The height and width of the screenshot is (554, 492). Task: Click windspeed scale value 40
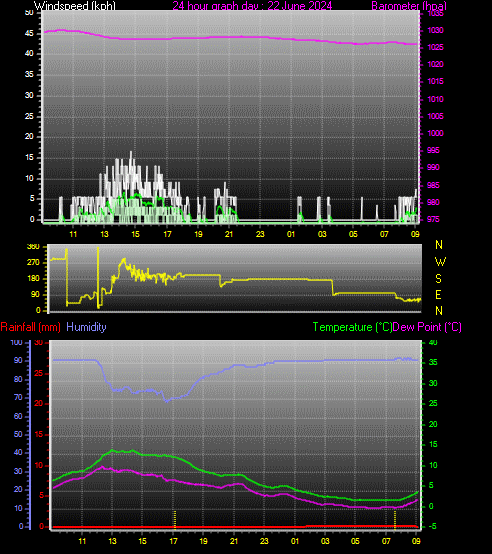tap(29, 53)
